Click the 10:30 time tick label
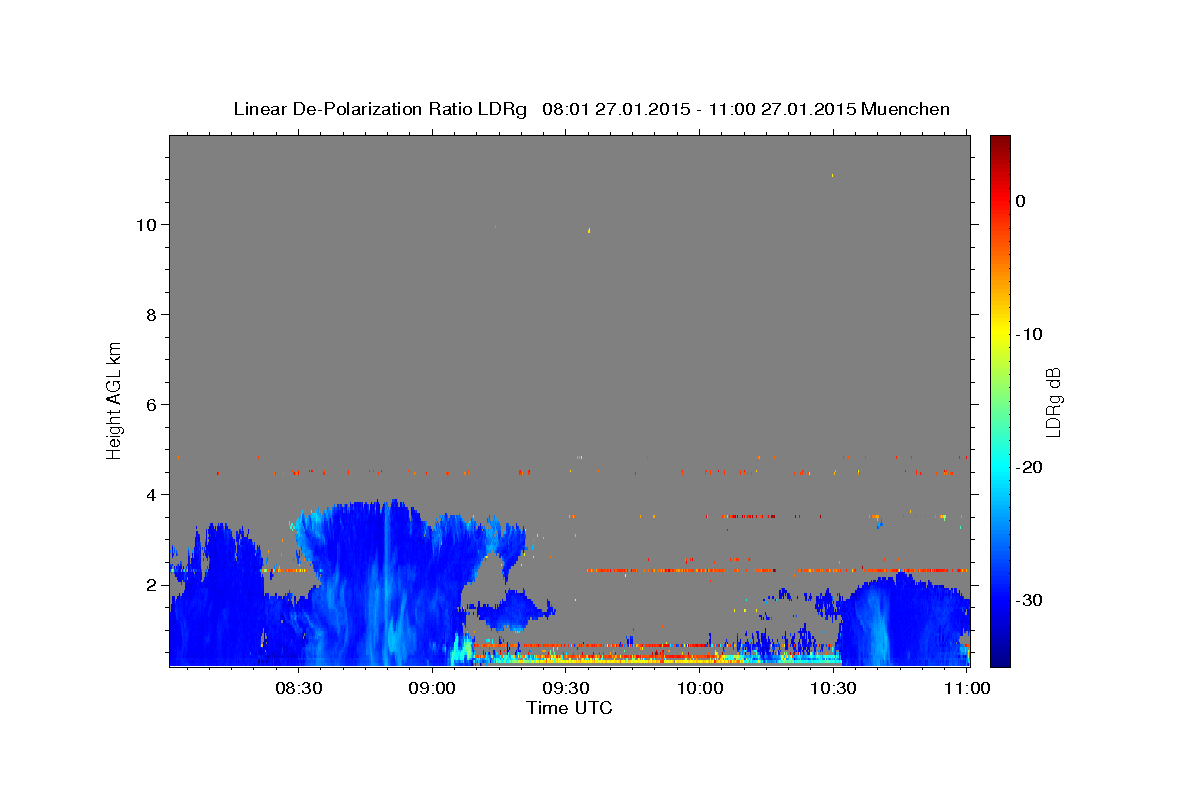Viewport: 1200px width, 800px height. pos(833,688)
